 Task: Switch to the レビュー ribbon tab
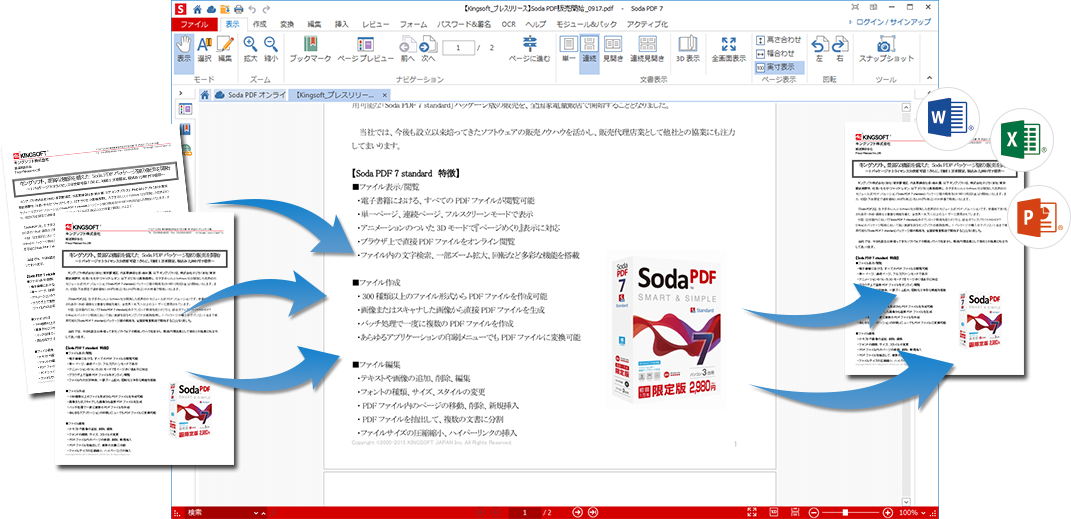click(376, 24)
